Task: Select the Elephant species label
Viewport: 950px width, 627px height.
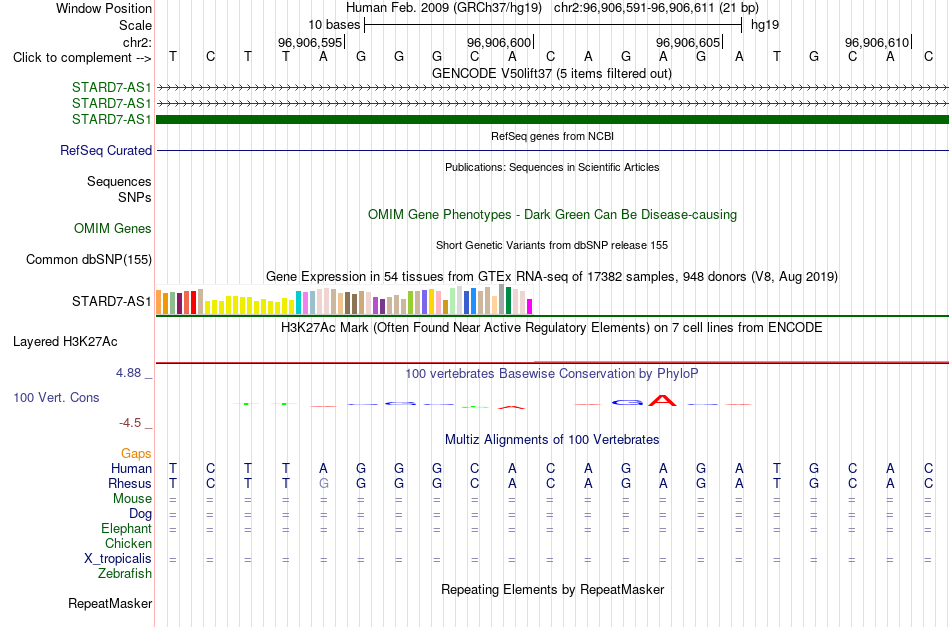Action: (x=126, y=528)
